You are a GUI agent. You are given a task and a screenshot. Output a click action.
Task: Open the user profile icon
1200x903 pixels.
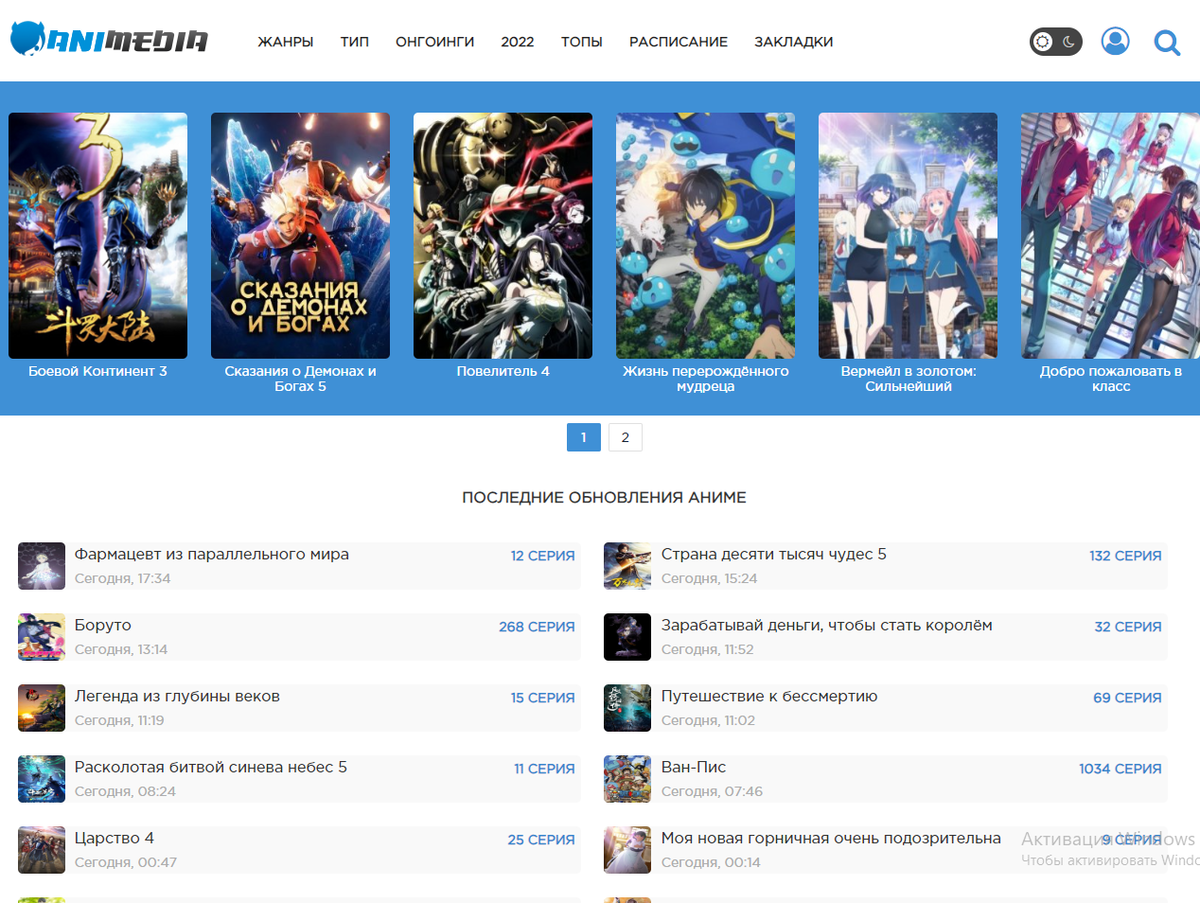[x=1115, y=41]
